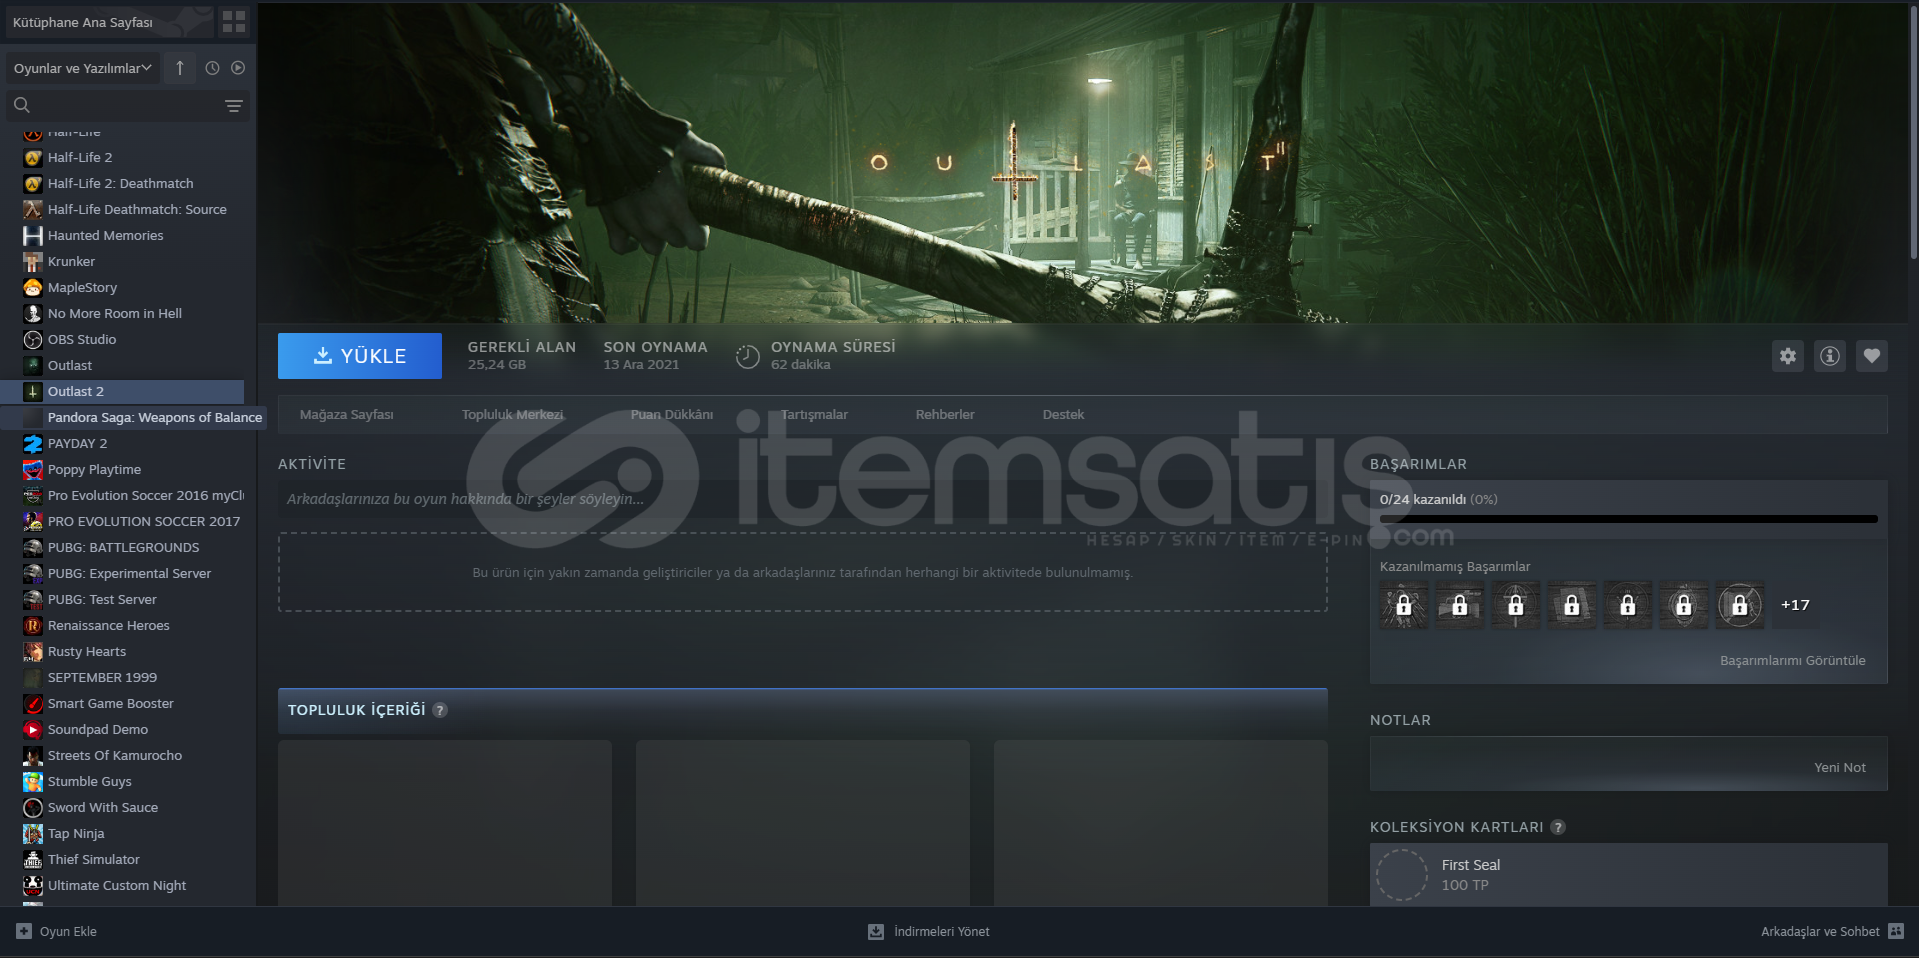Open the advanced filter options icon
1919x958 pixels.
pos(234,105)
